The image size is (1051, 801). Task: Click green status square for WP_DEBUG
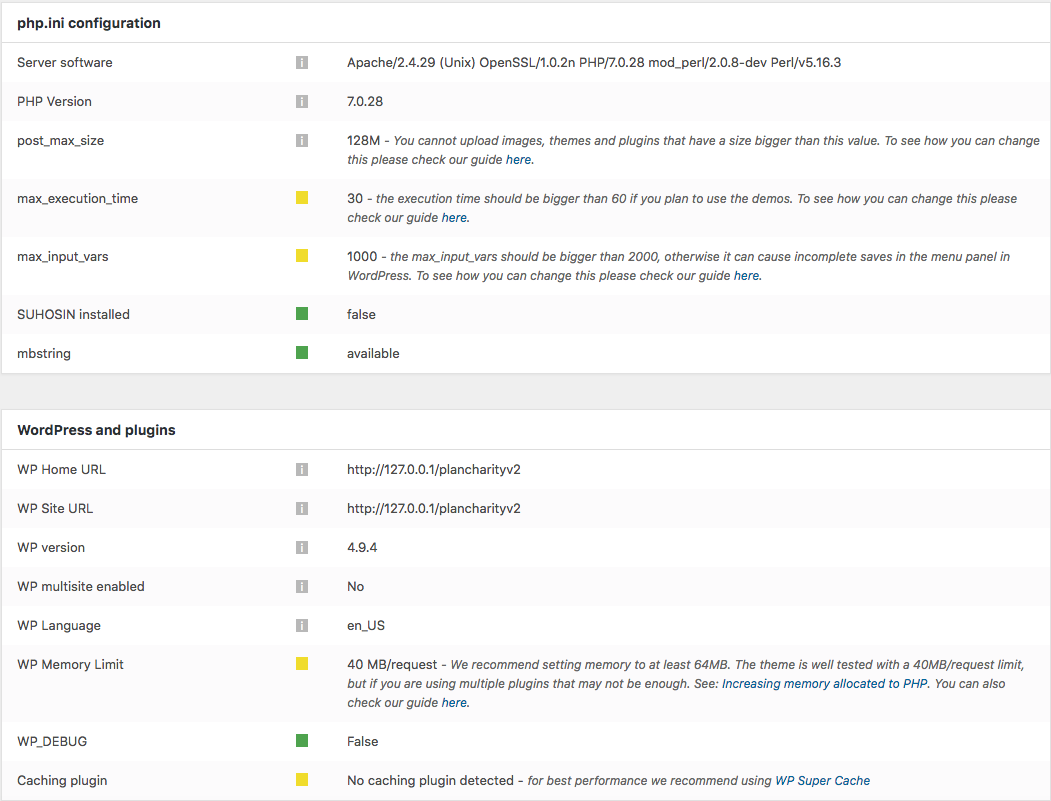pyautogui.click(x=302, y=741)
